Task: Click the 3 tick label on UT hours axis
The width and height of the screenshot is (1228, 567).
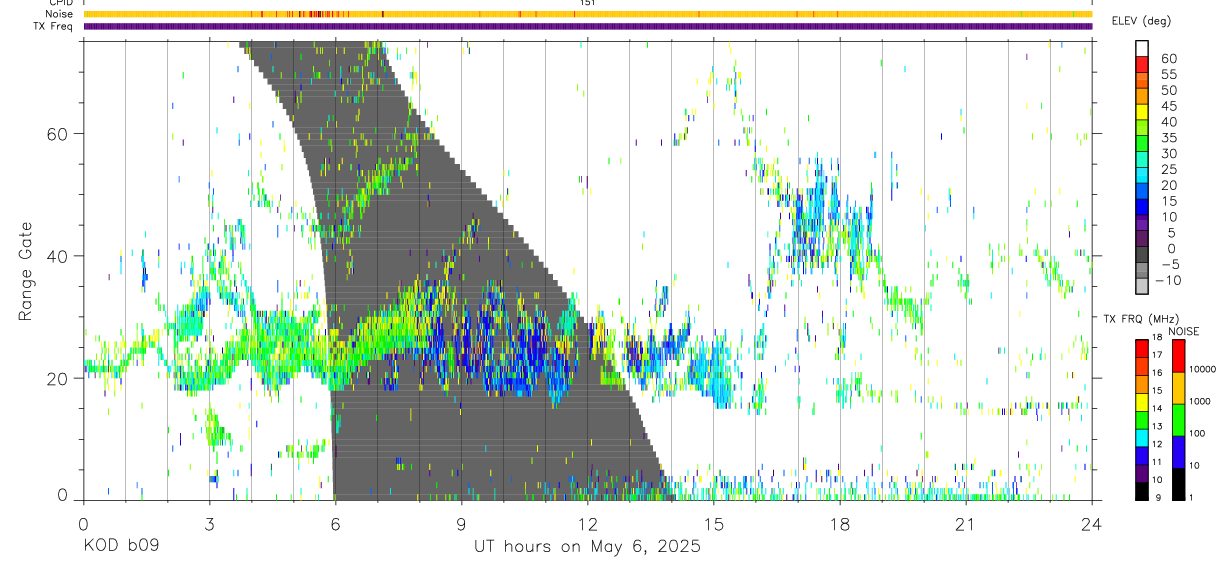Action: click(209, 523)
